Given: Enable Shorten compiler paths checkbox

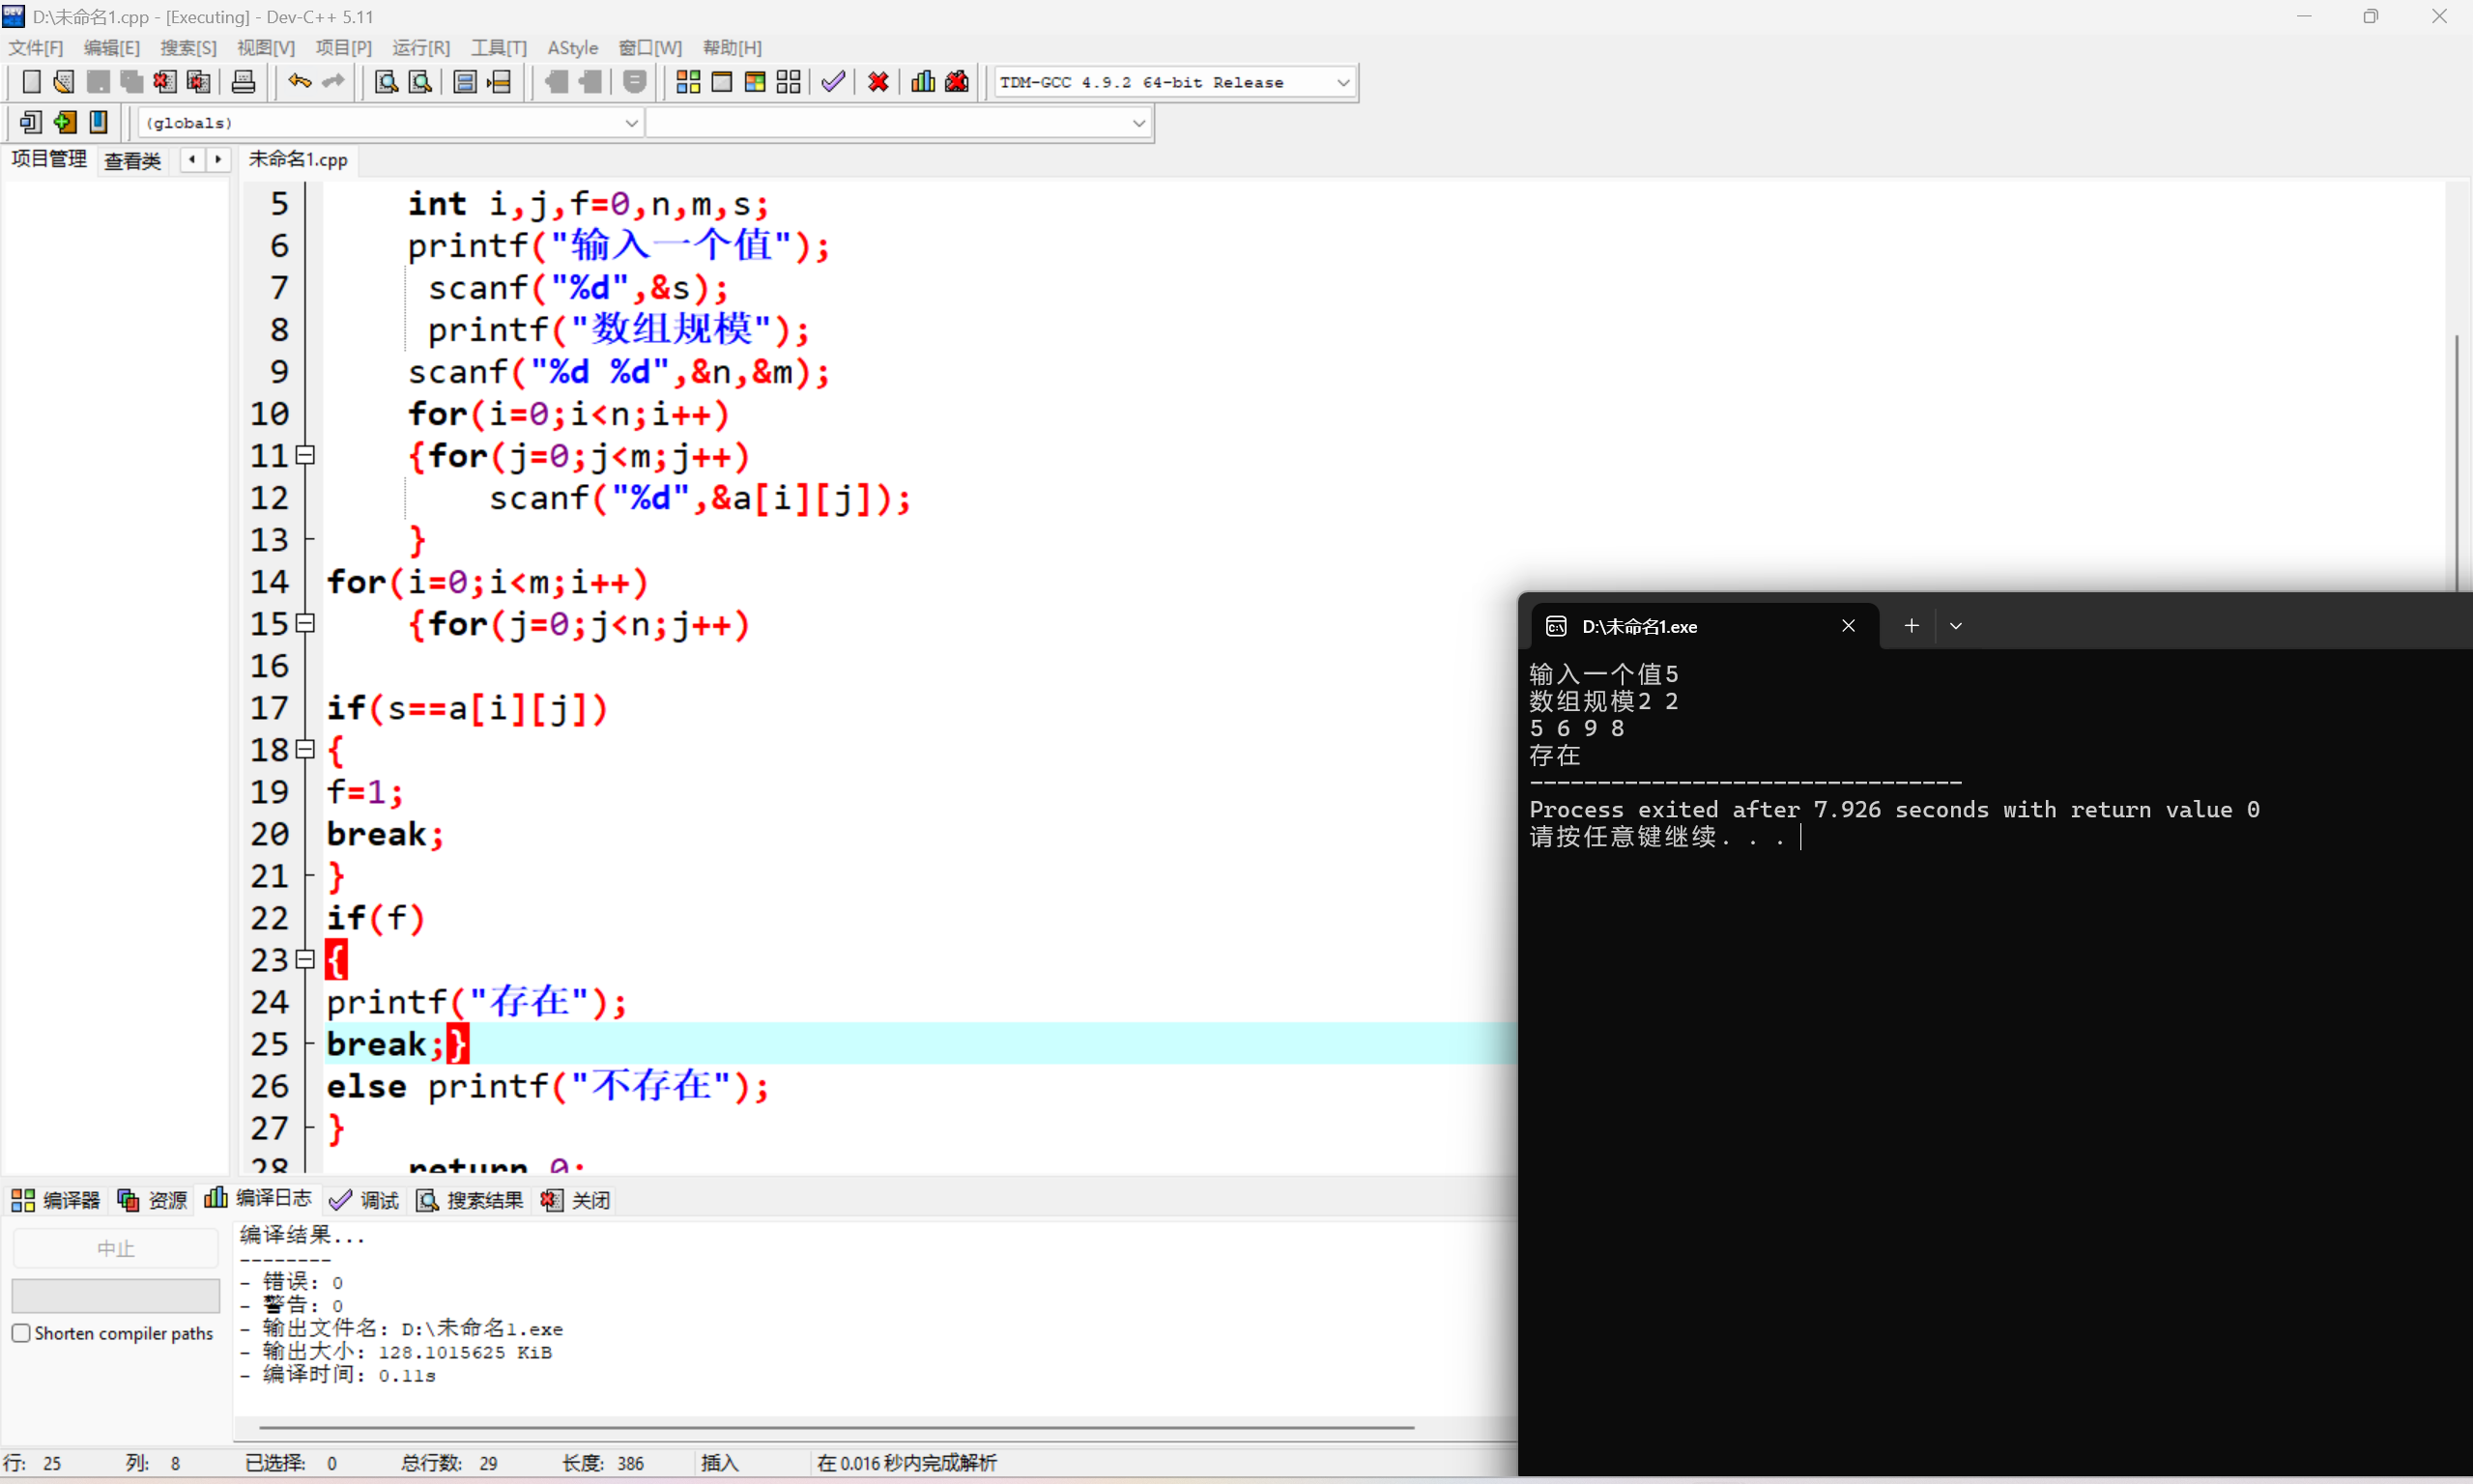Looking at the screenshot, I should 21,1333.
